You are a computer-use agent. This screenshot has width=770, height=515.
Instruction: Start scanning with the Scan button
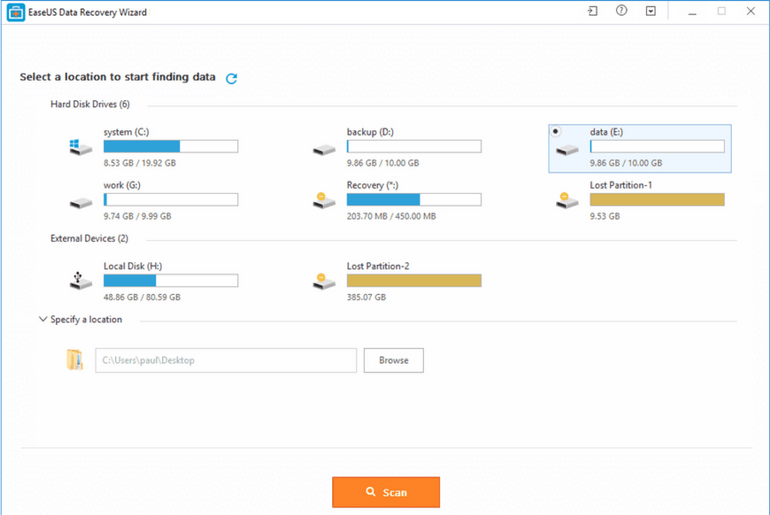click(386, 492)
